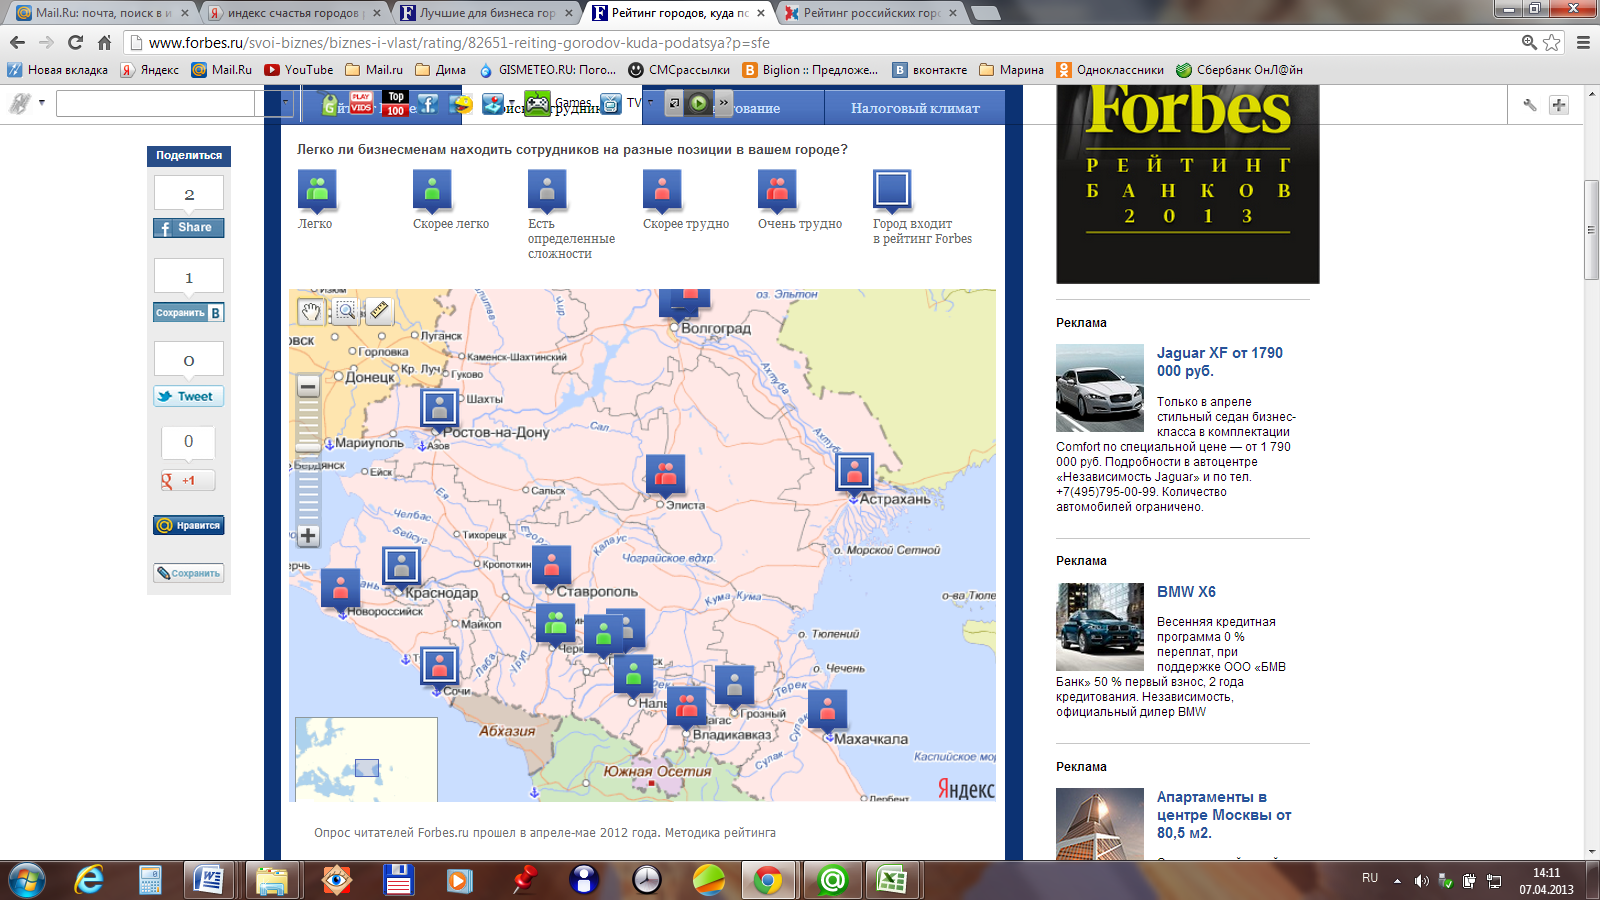This screenshot has width=1600, height=900.
Task: Open the Яндекс bookmark
Action: 150,70
